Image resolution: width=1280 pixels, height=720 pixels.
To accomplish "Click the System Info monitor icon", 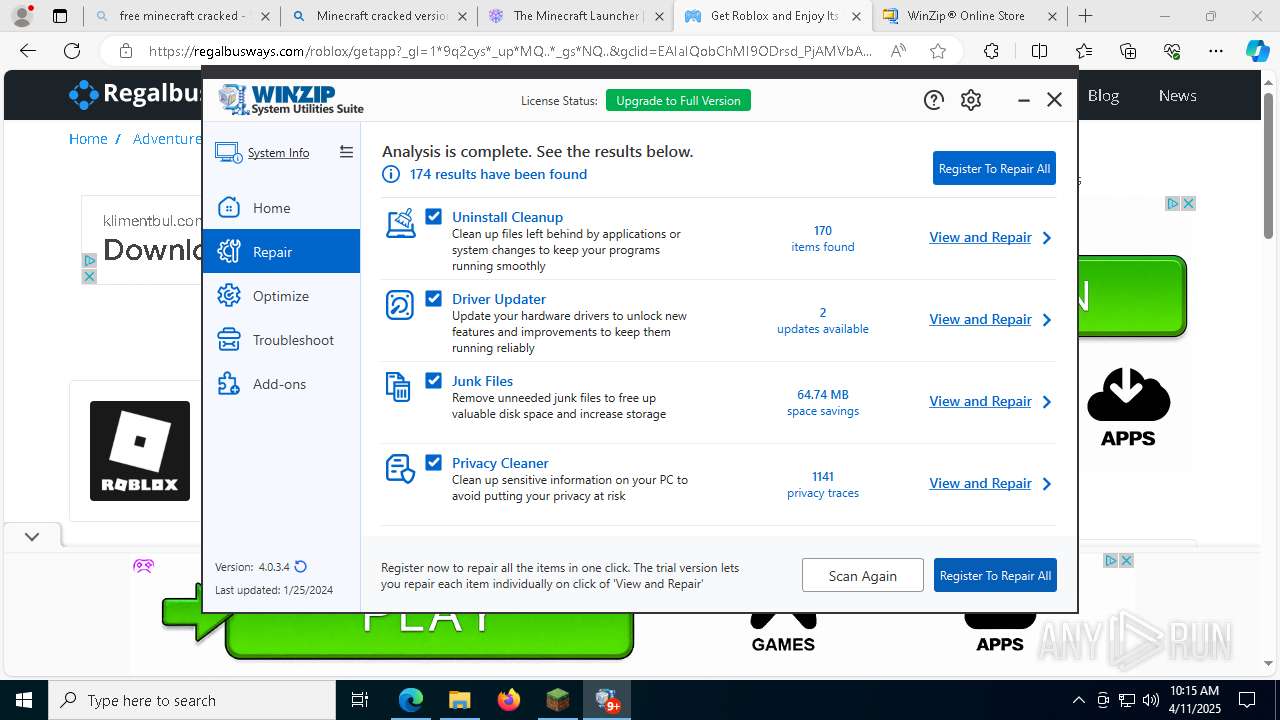I will tap(229, 153).
